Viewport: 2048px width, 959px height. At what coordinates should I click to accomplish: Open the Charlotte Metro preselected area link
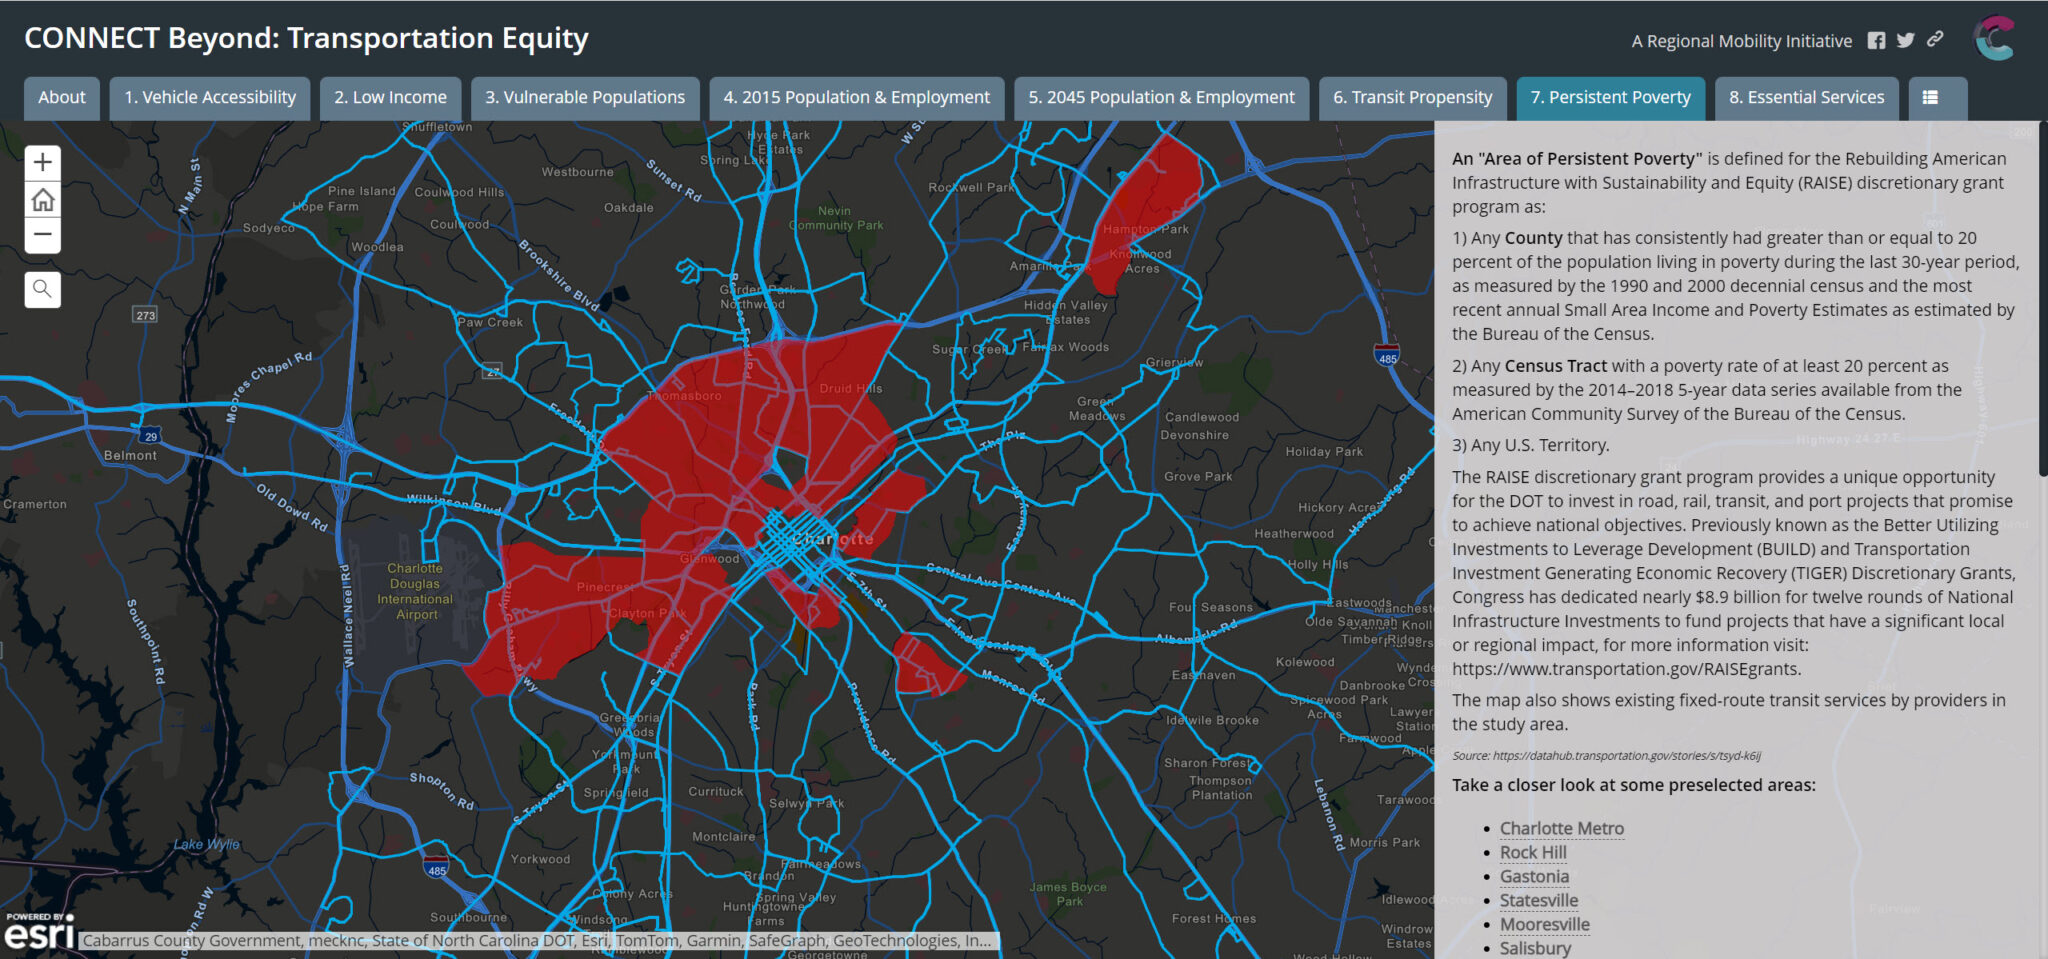point(1562,828)
